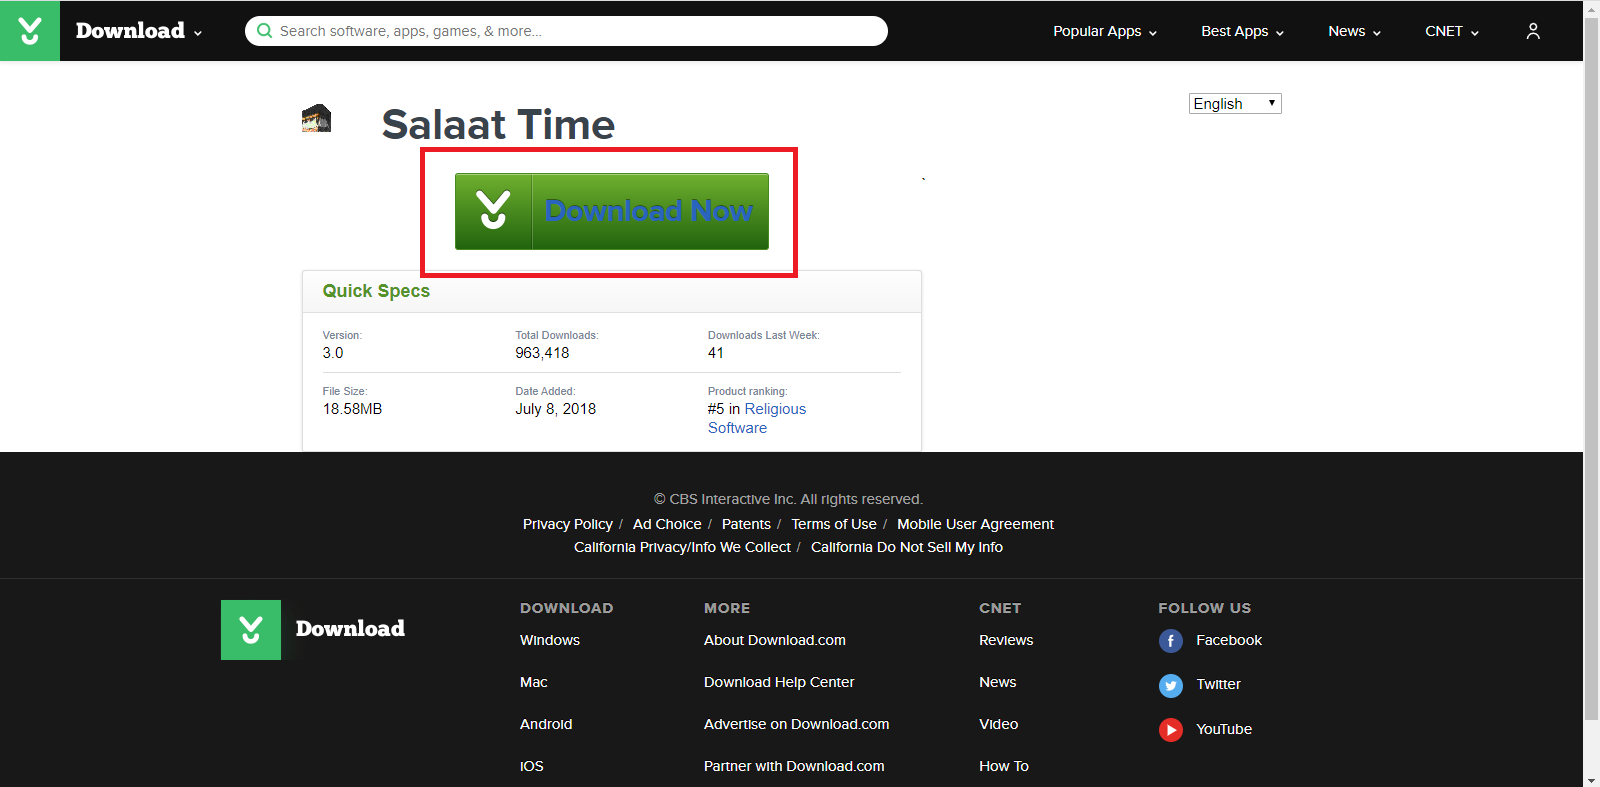Open About Download.com link
The width and height of the screenshot is (1600, 787).
coord(775,640)
